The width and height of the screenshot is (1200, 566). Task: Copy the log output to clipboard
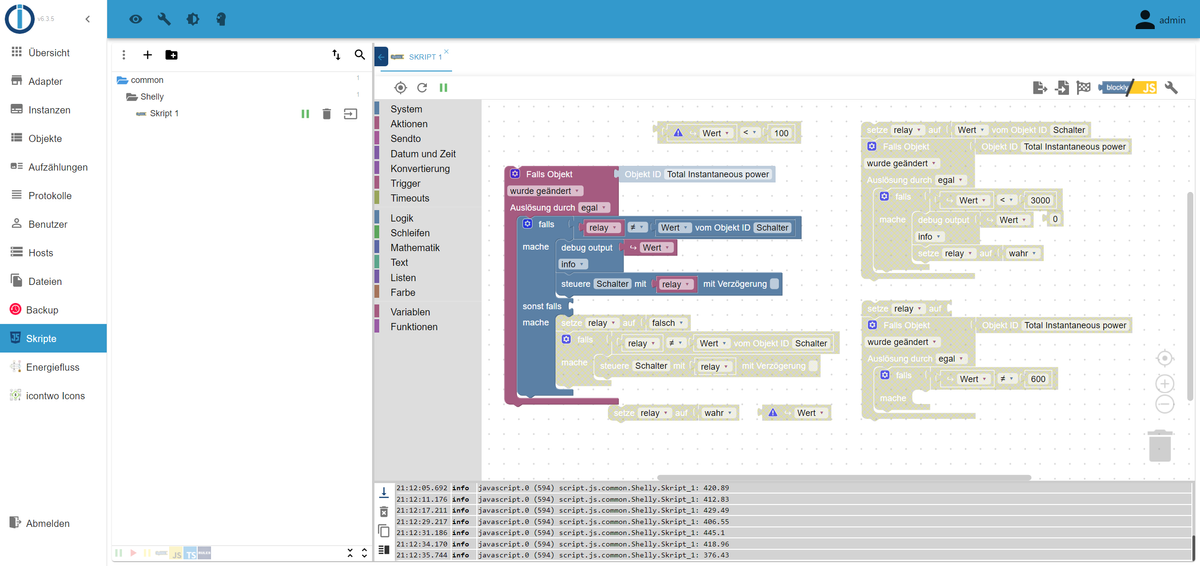[384, 531]
